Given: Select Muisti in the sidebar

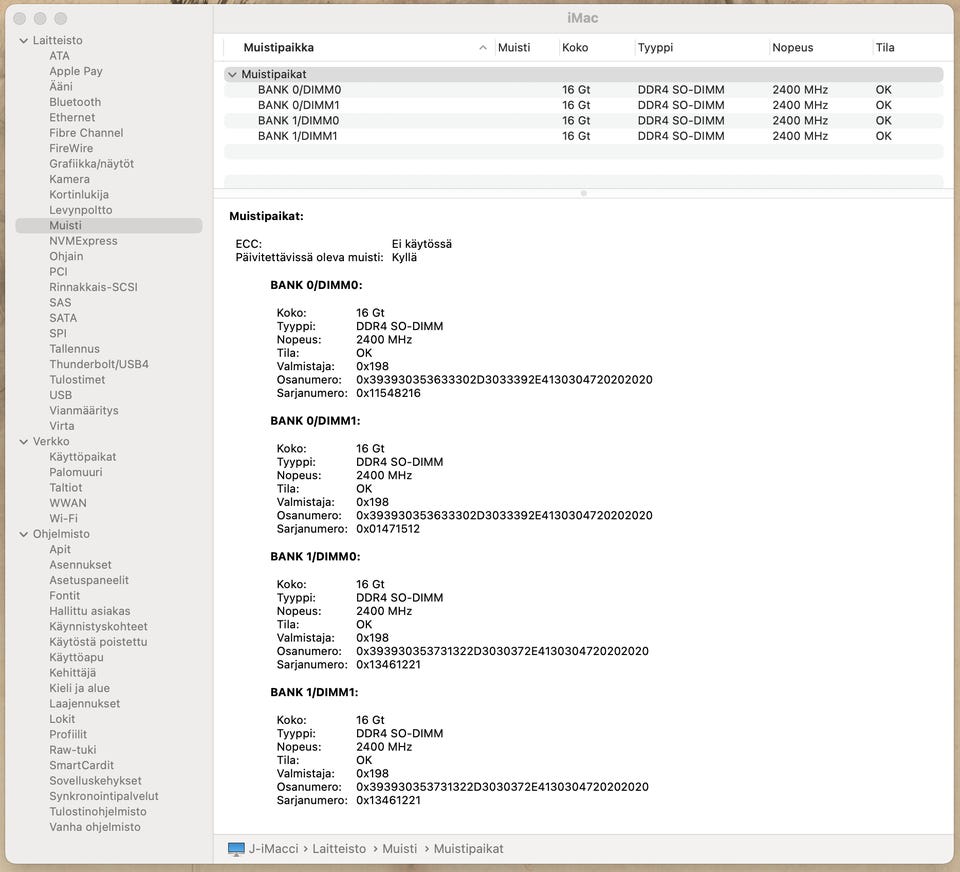Looking at the screenshot, I should [108, 225].
